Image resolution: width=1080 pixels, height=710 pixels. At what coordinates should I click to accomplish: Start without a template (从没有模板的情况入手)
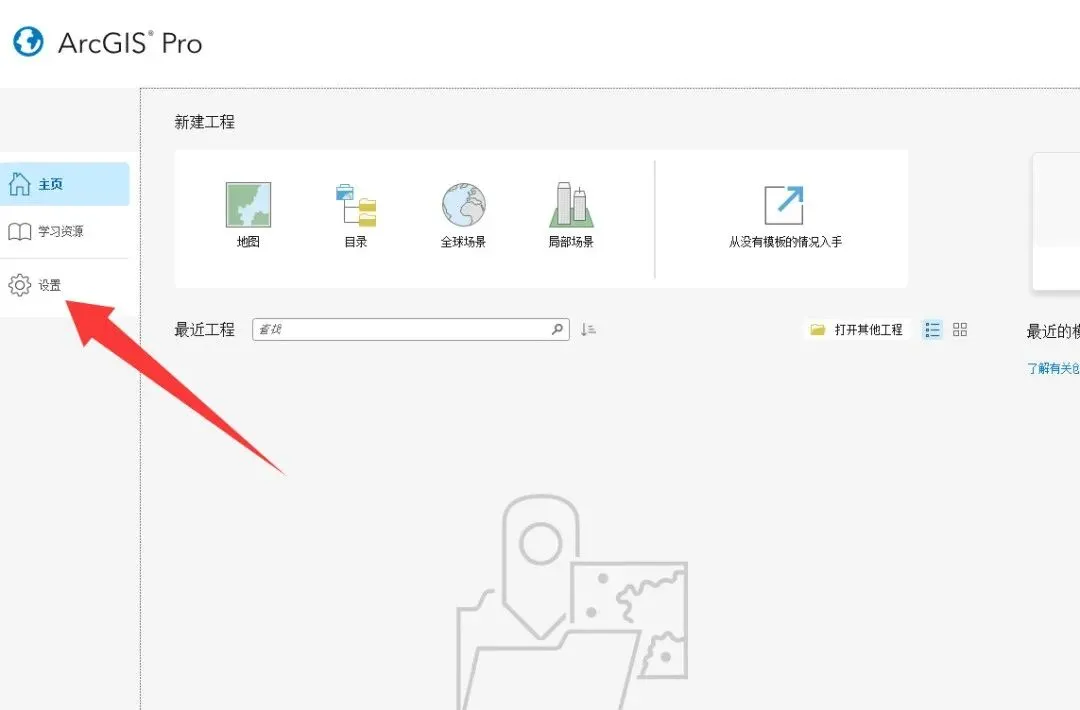click(785, 216)
